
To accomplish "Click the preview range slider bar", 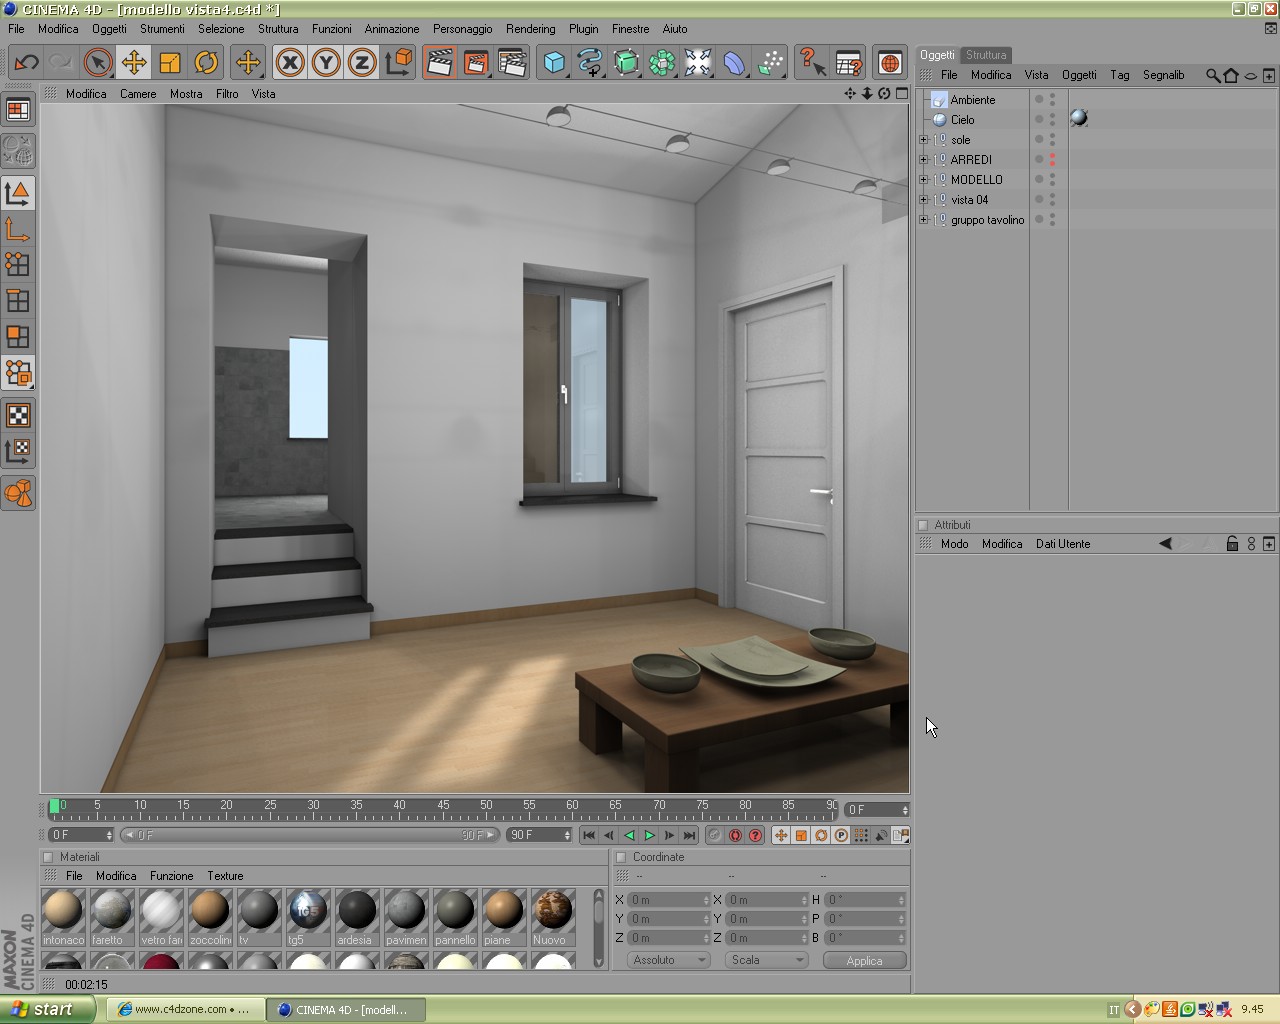I will pos(309,835).
